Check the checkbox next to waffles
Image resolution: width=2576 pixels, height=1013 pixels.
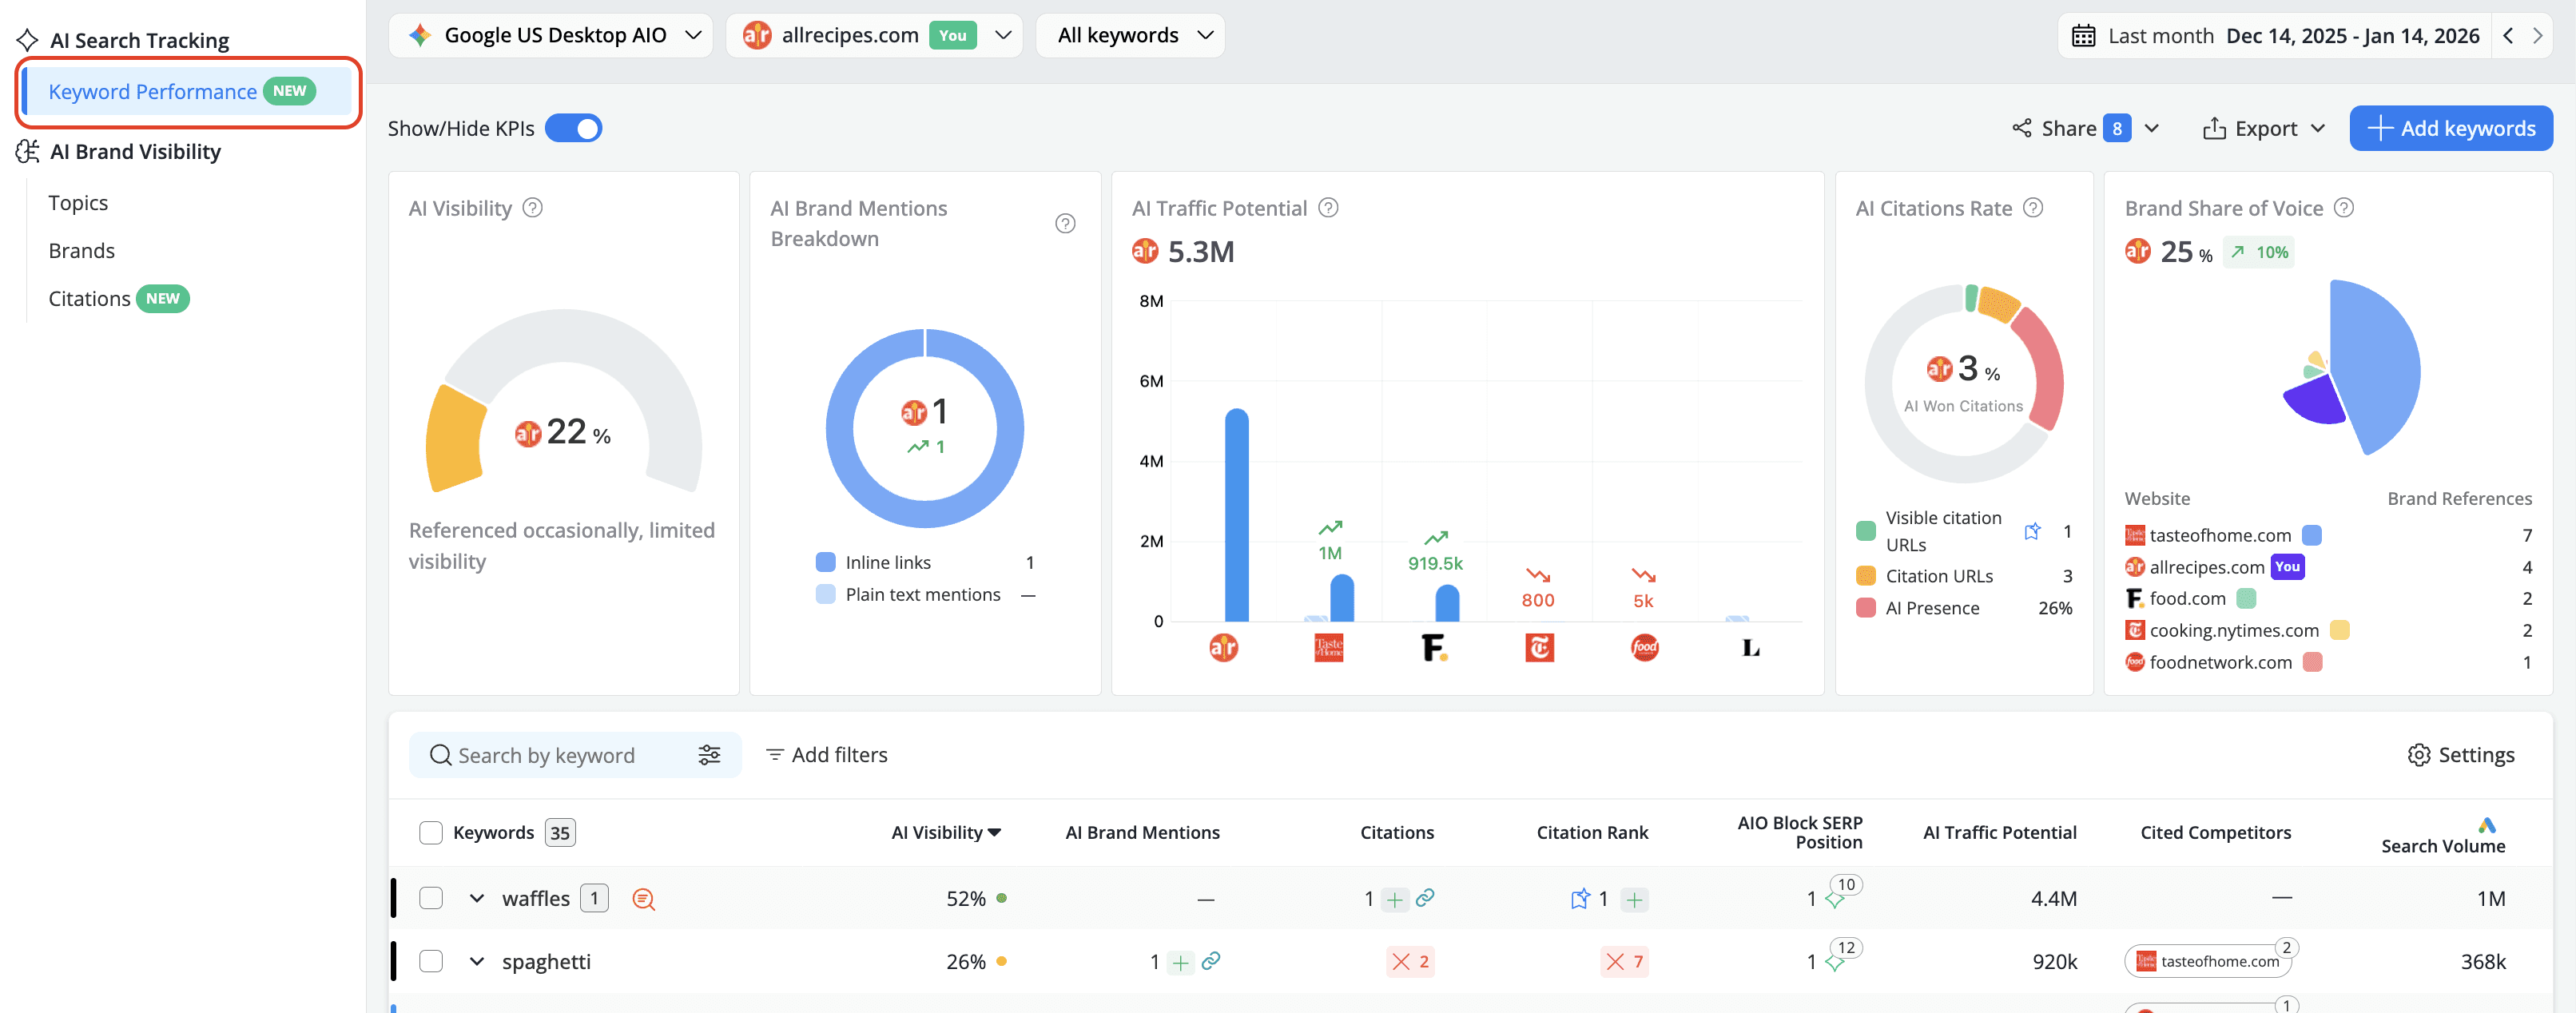click(x=431, y=898)
